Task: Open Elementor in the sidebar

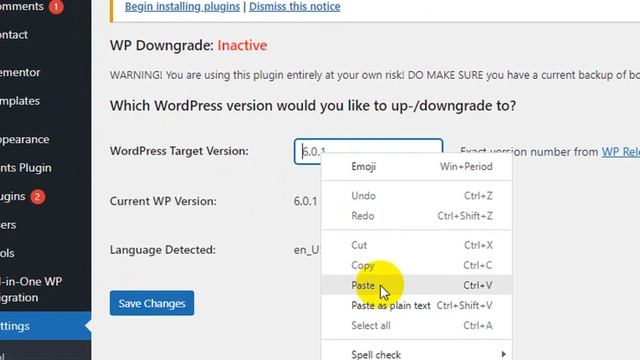Action: [20, 72]
